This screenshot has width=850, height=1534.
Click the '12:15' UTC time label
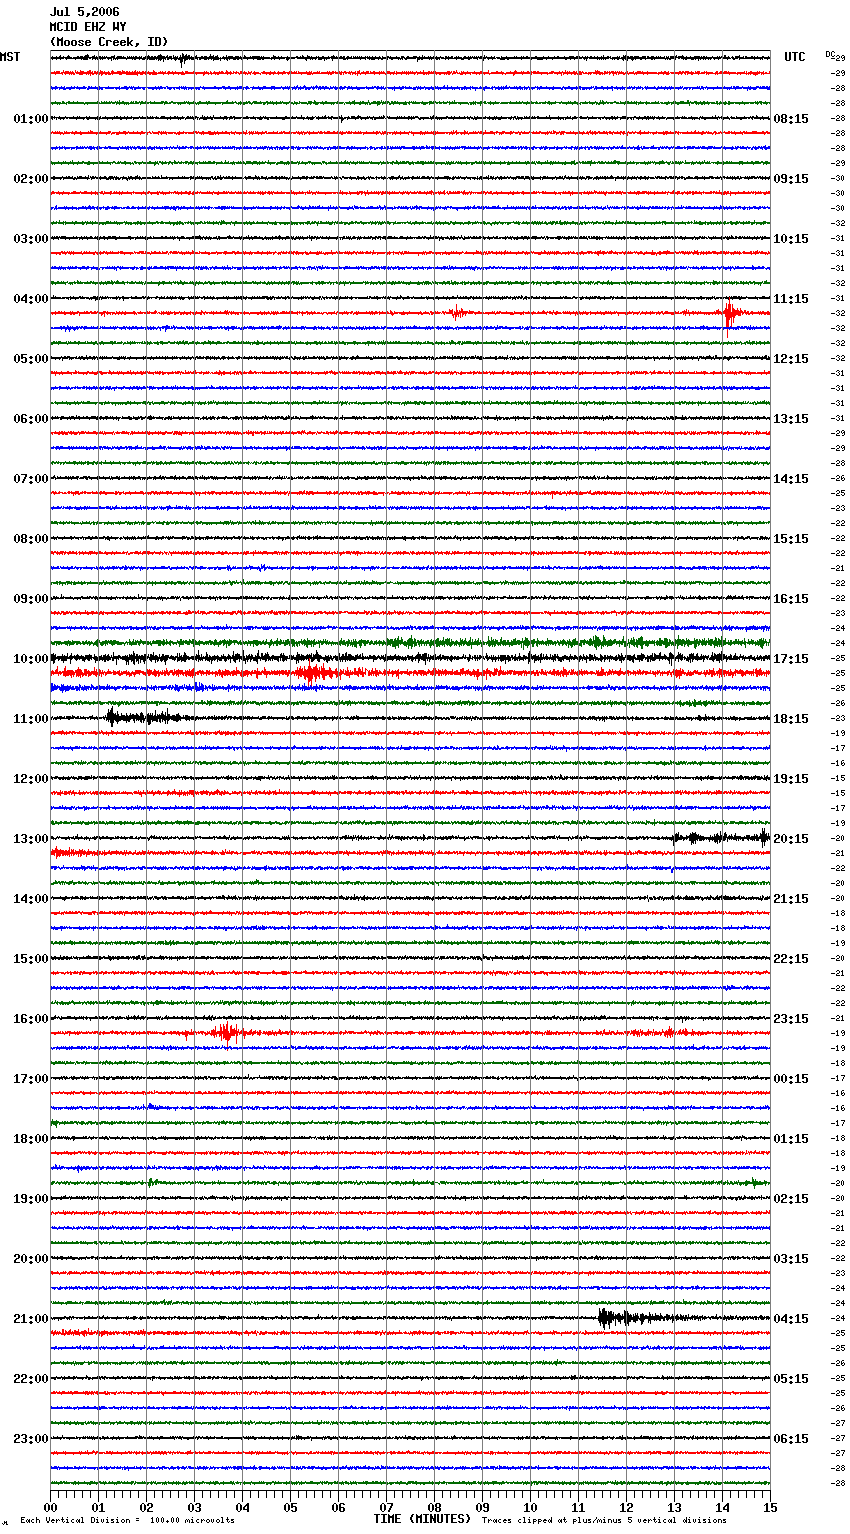[791, 359]
